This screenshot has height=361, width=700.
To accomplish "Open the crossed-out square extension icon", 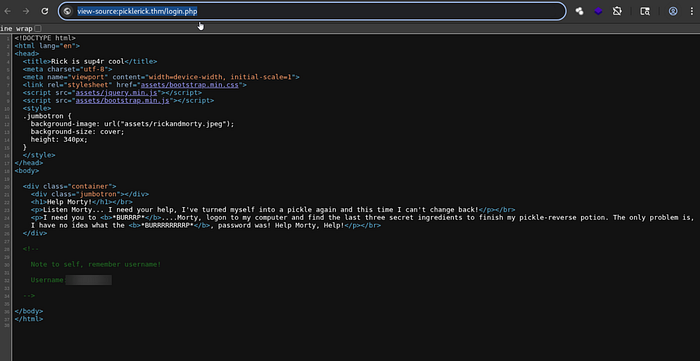I will coord(617,12).
